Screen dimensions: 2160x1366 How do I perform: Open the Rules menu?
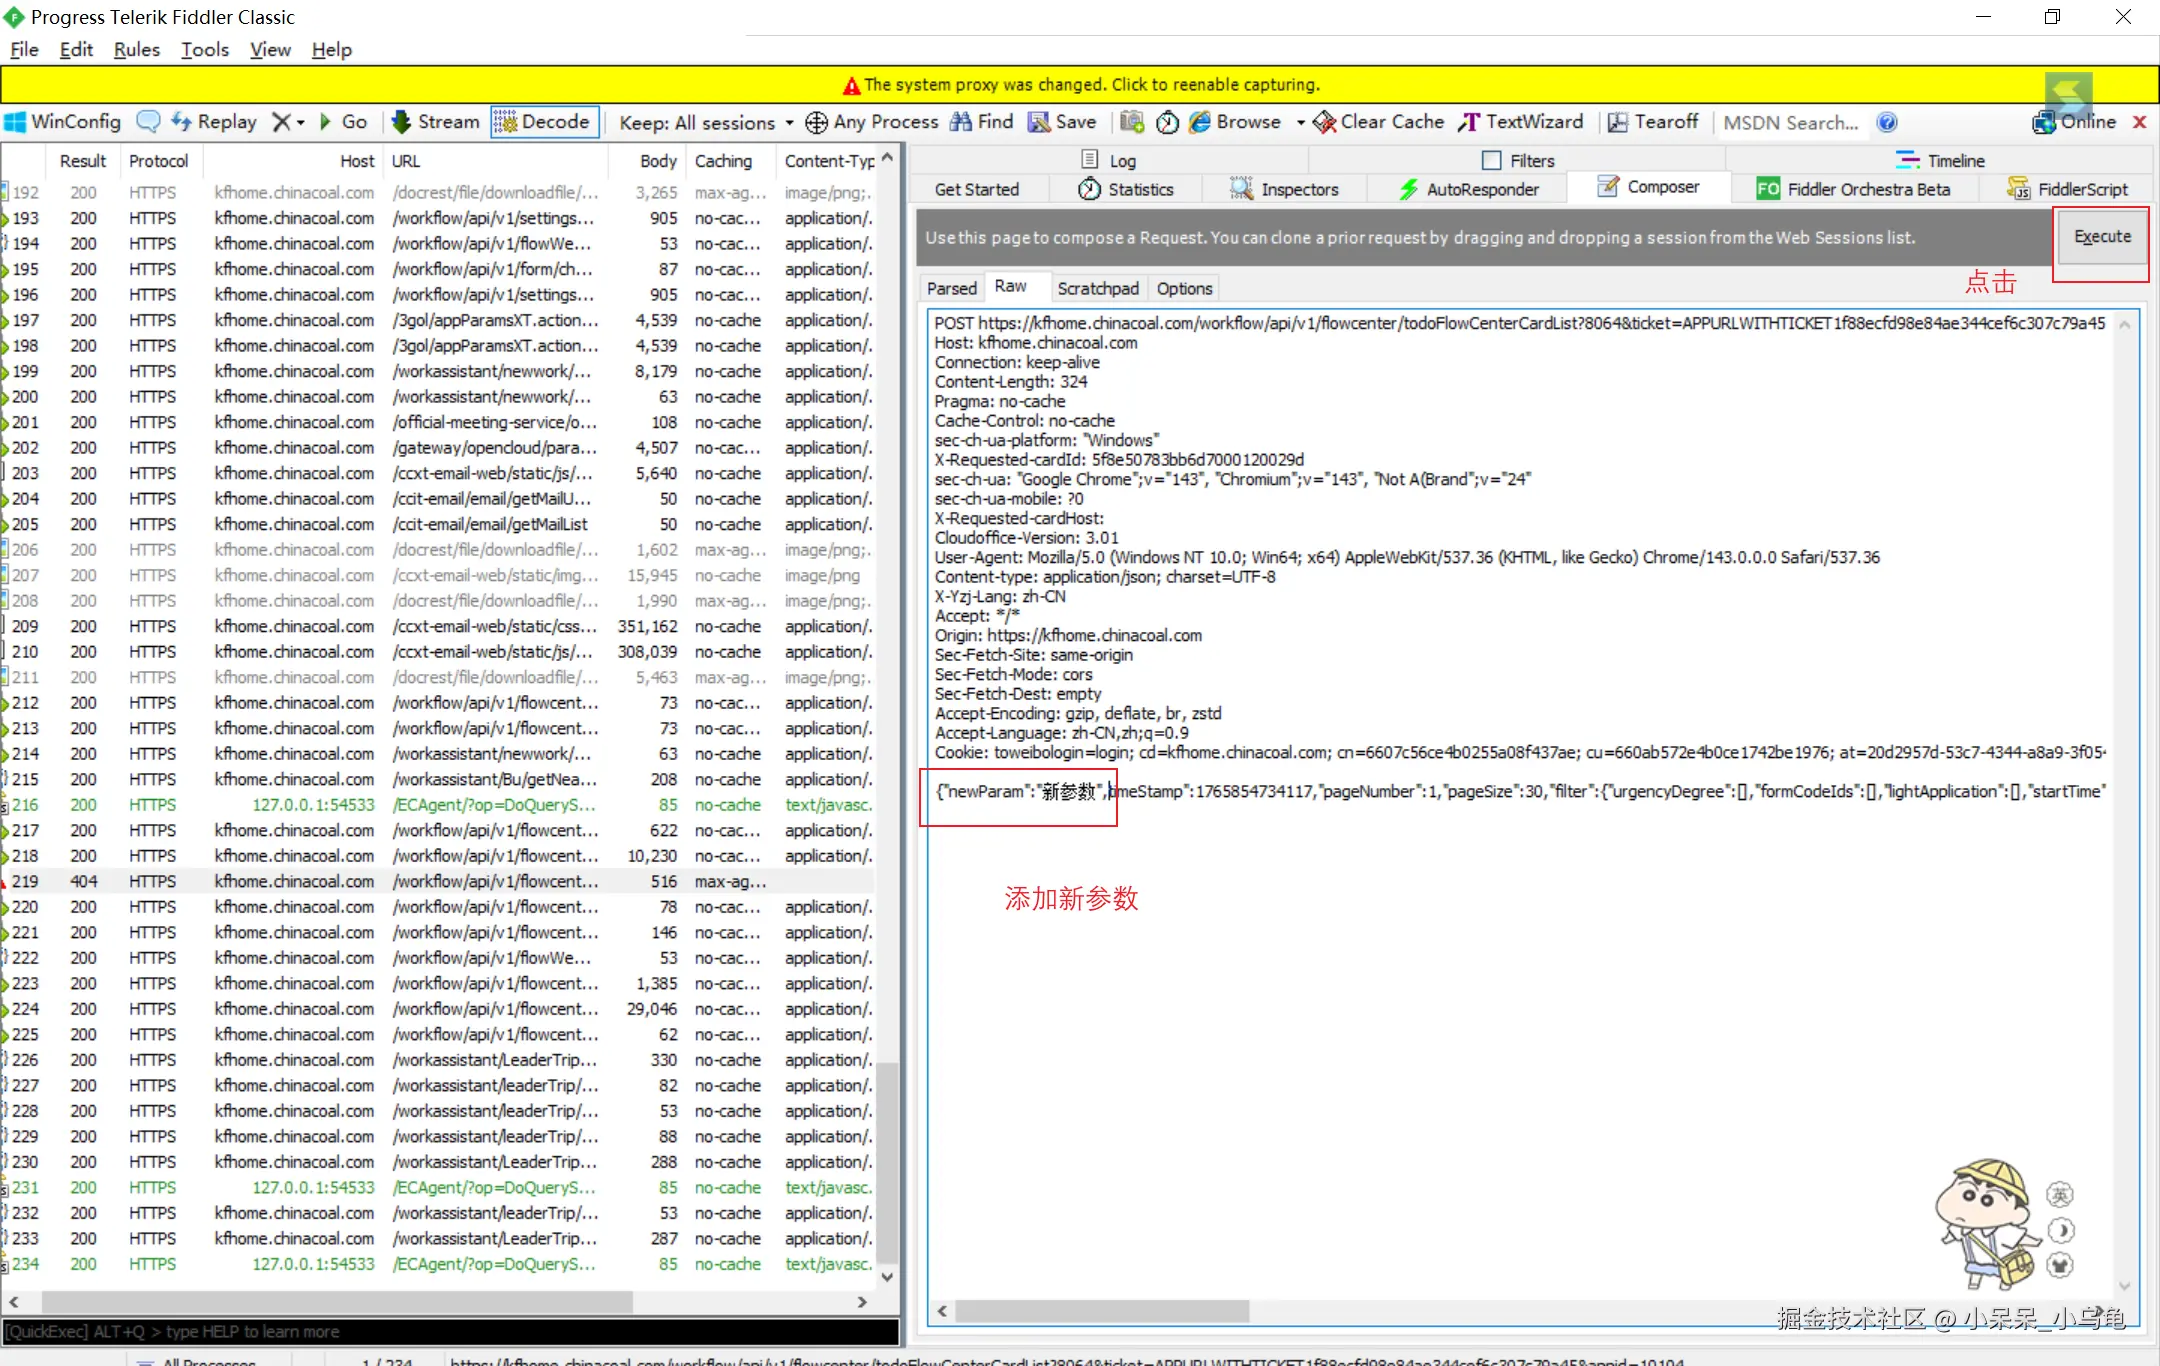click(137, 50)
